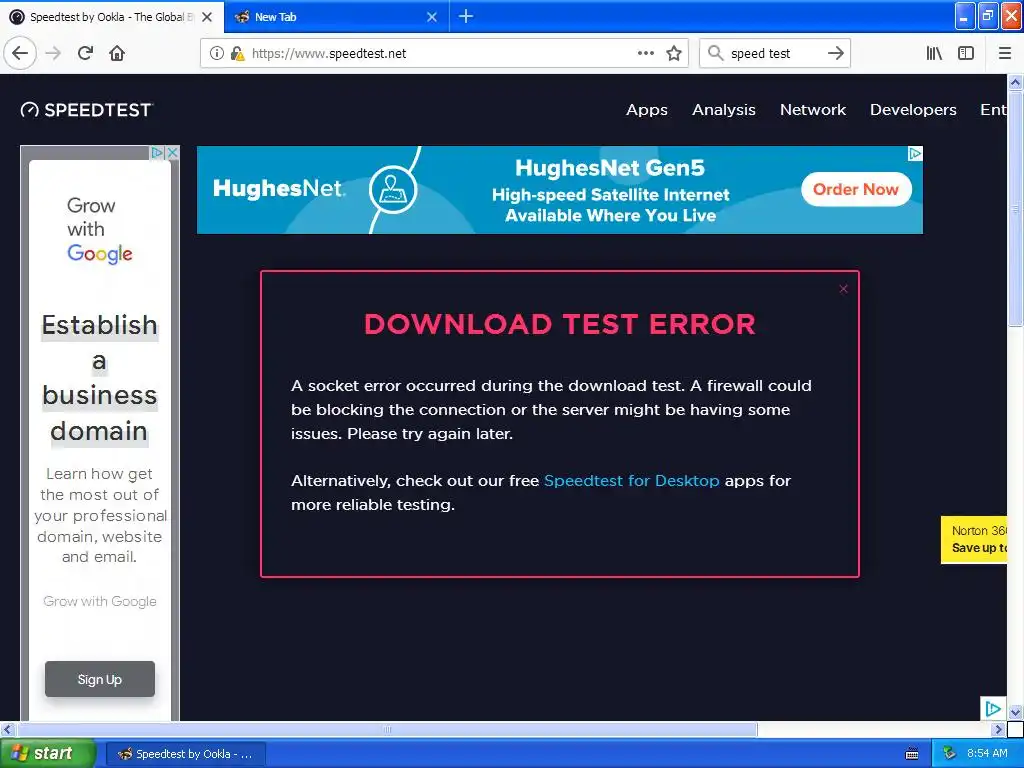Show site information icon in address bar
Viewport: 1024px width, 768px height.
(x=217, y=53)
